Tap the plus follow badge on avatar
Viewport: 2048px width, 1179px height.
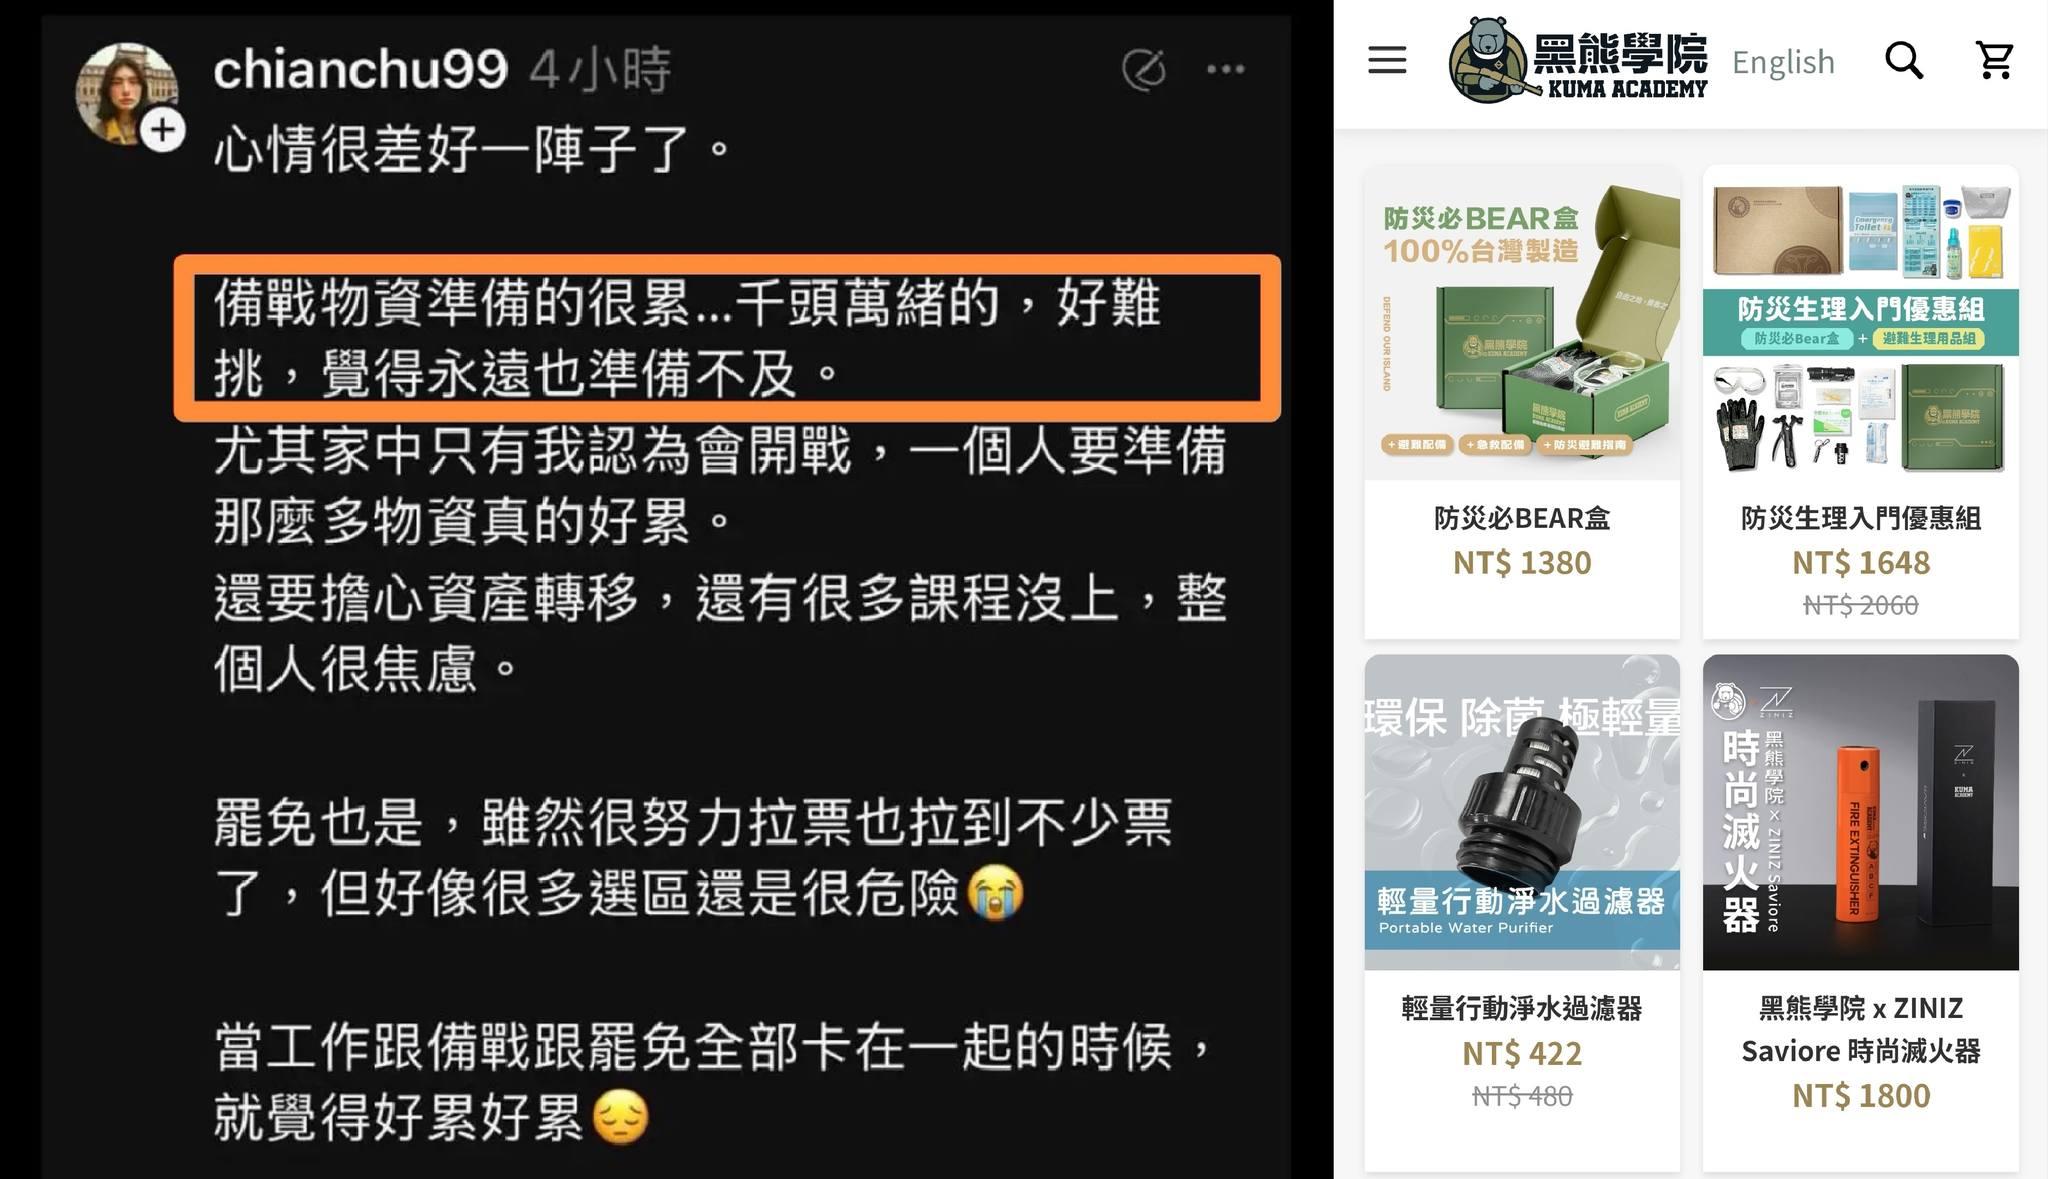tap(162, 131)
